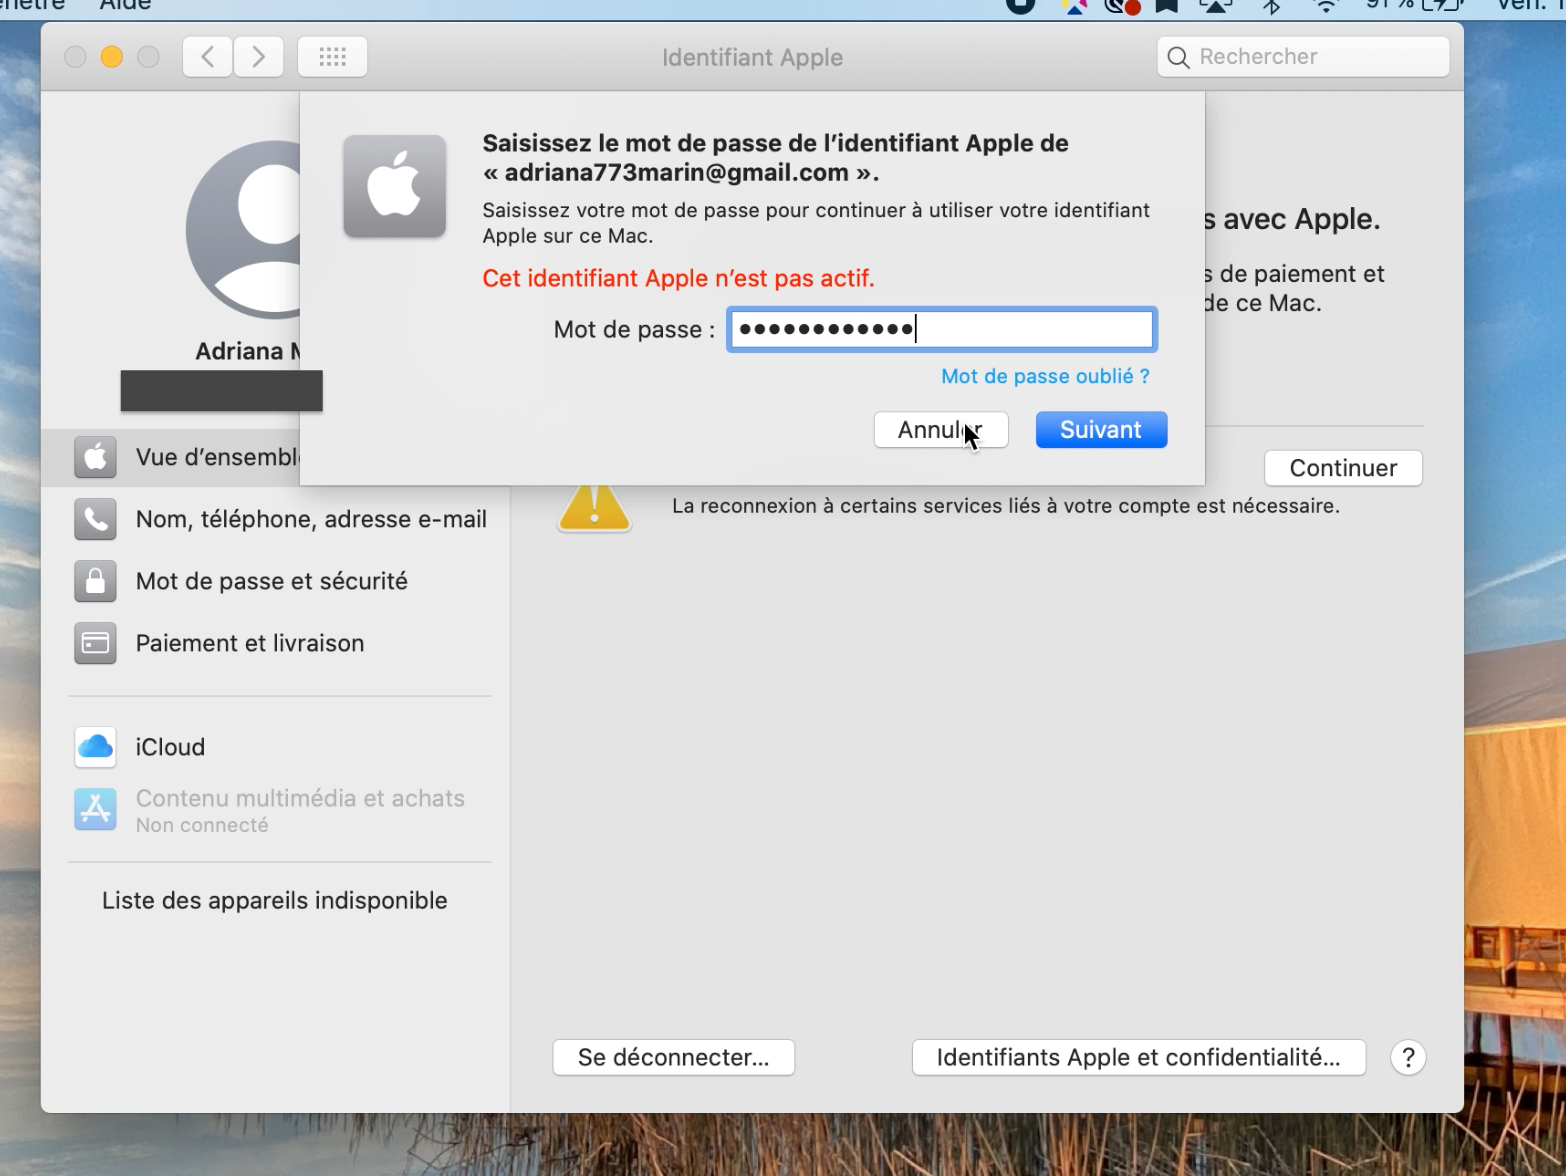1566x1176 pixels.
Task: Go back with the left chevron button
Action: pos(208,57)
